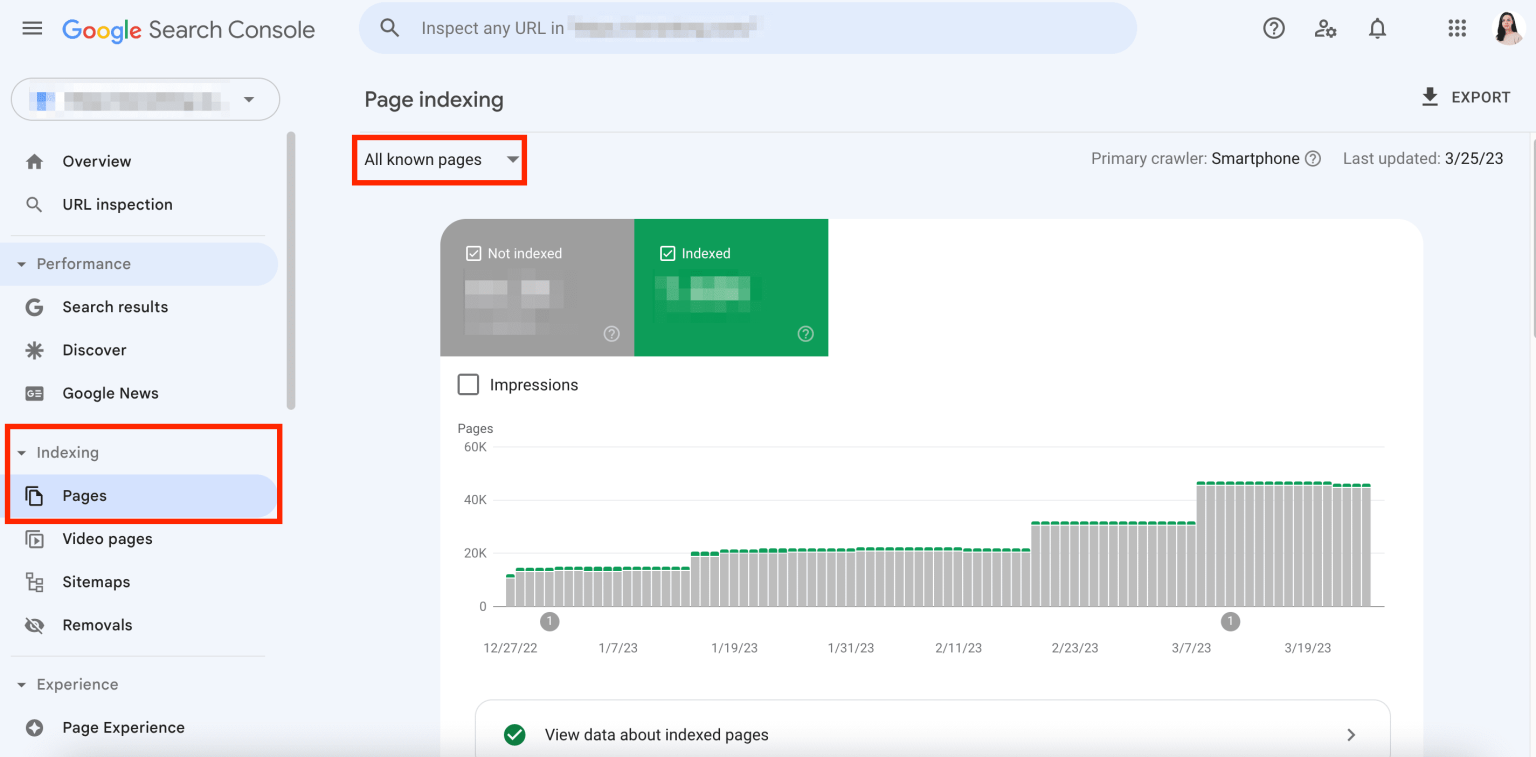
Task: Click the Export button
Action: (1466, 97)
